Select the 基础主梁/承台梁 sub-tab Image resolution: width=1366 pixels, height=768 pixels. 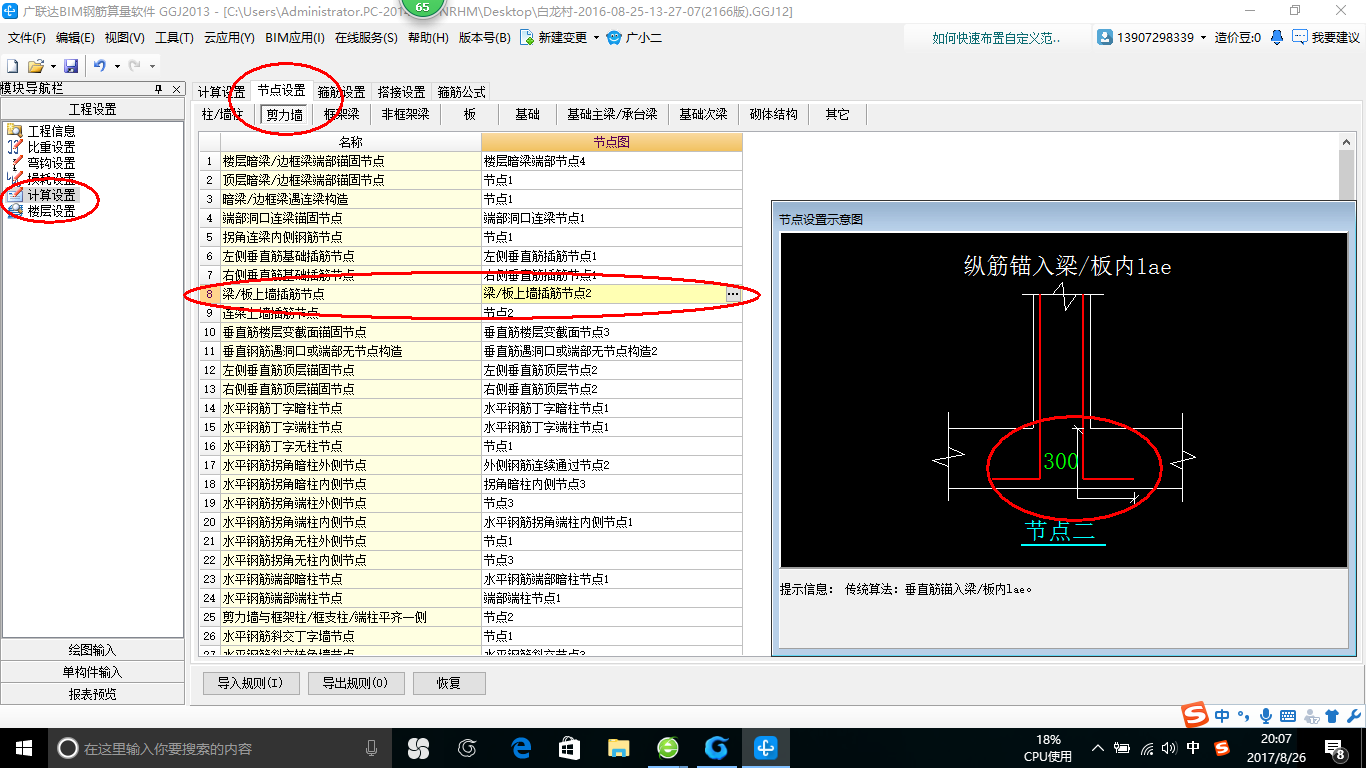(612, 114)
